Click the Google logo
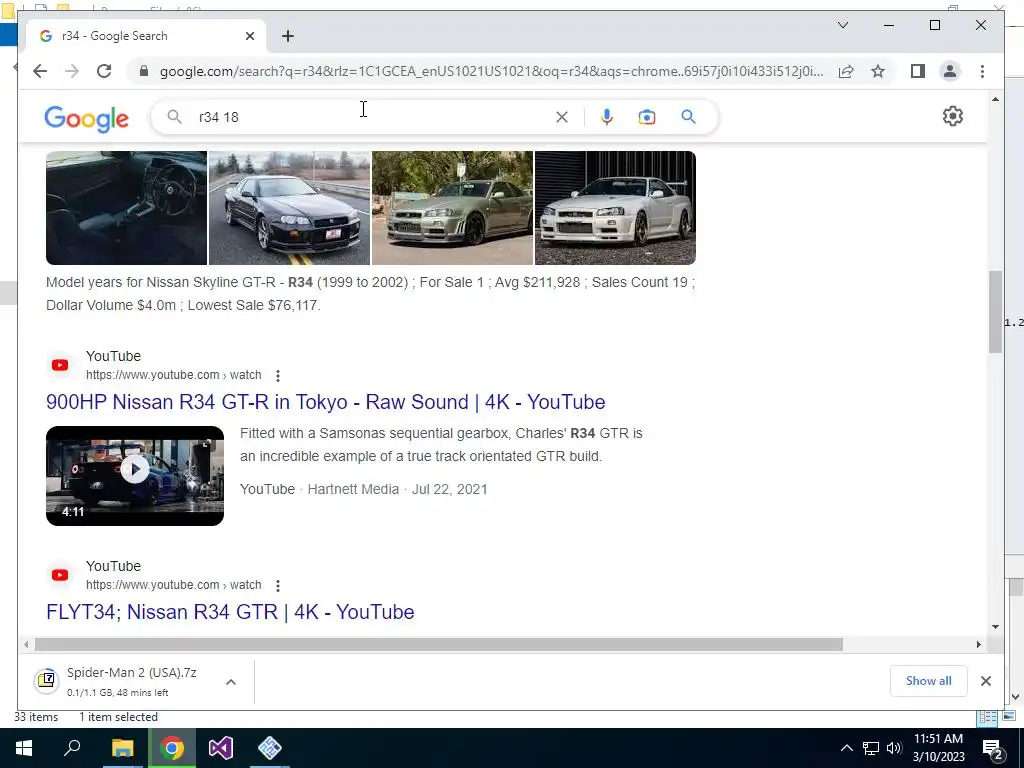The height and width of the screenshot is (768, 1024). (x=86, y=118)
